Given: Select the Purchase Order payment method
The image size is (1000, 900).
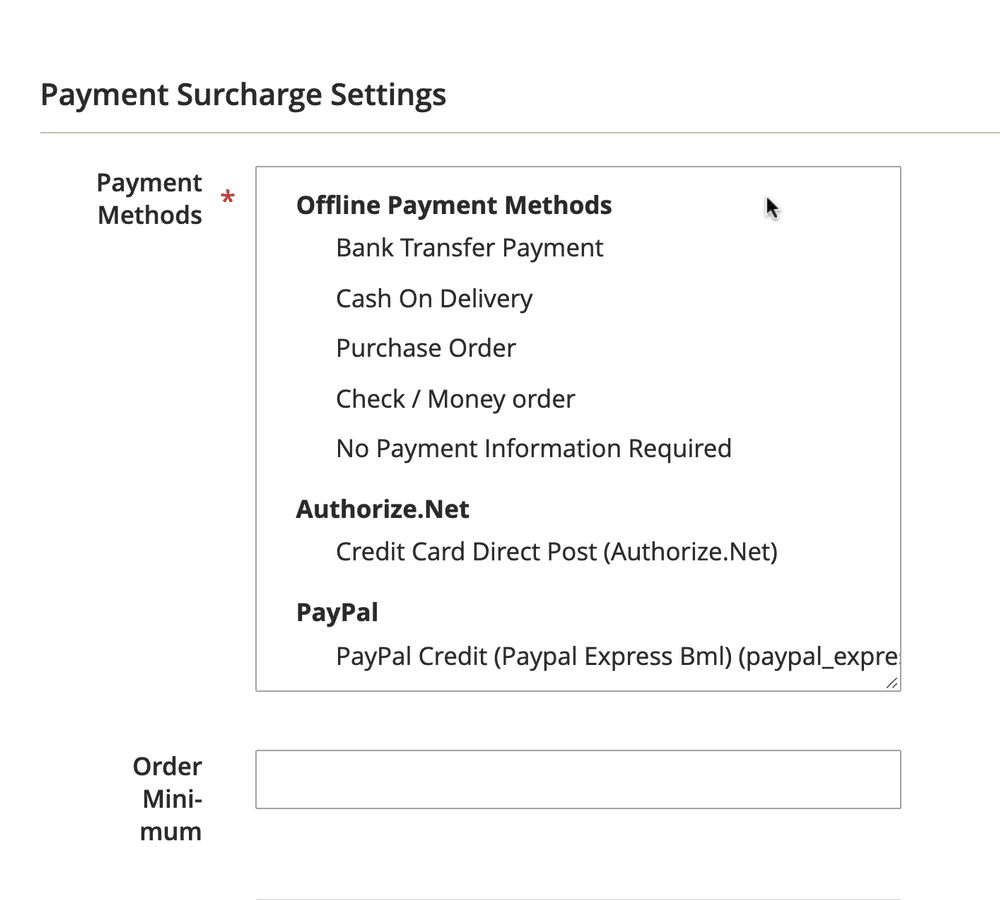Looking at the screenshot, I should [426, 349].
